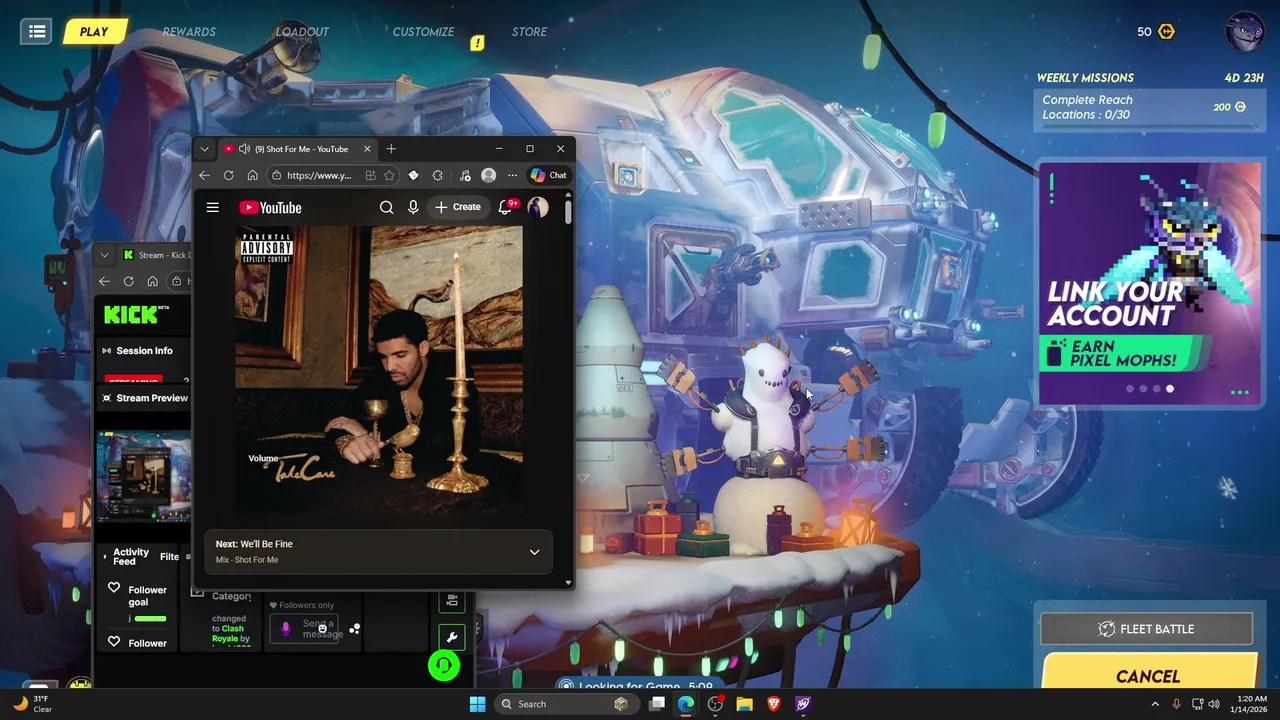This screenshot has height=720, width=1280.
Task: Open YouTube notifications bell
Action: coord(505,207)
